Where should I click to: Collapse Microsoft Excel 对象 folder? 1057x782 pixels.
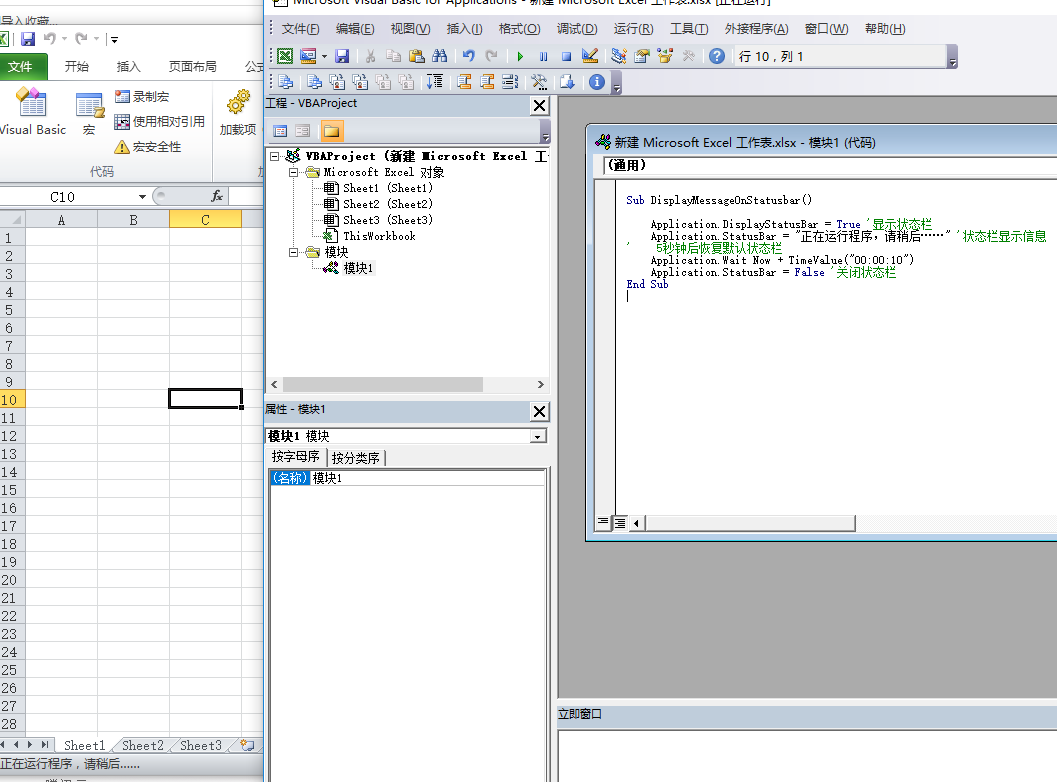coord(293,173)
